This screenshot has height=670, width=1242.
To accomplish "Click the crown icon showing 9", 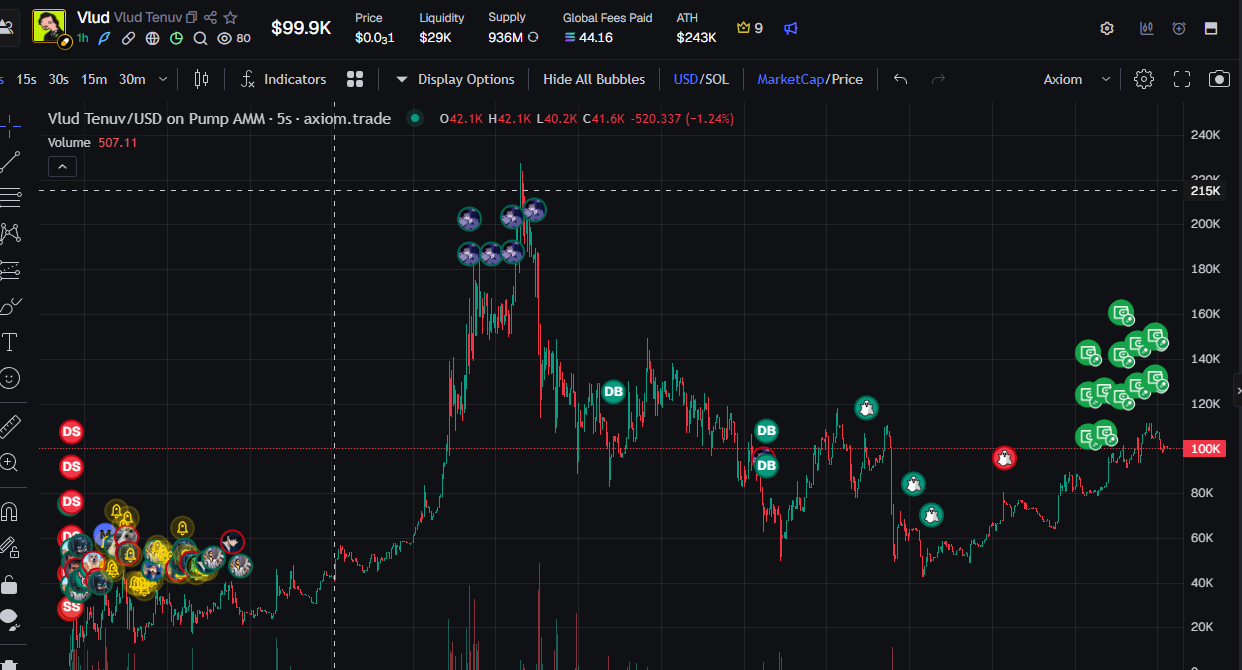I will tap(750, 28).
